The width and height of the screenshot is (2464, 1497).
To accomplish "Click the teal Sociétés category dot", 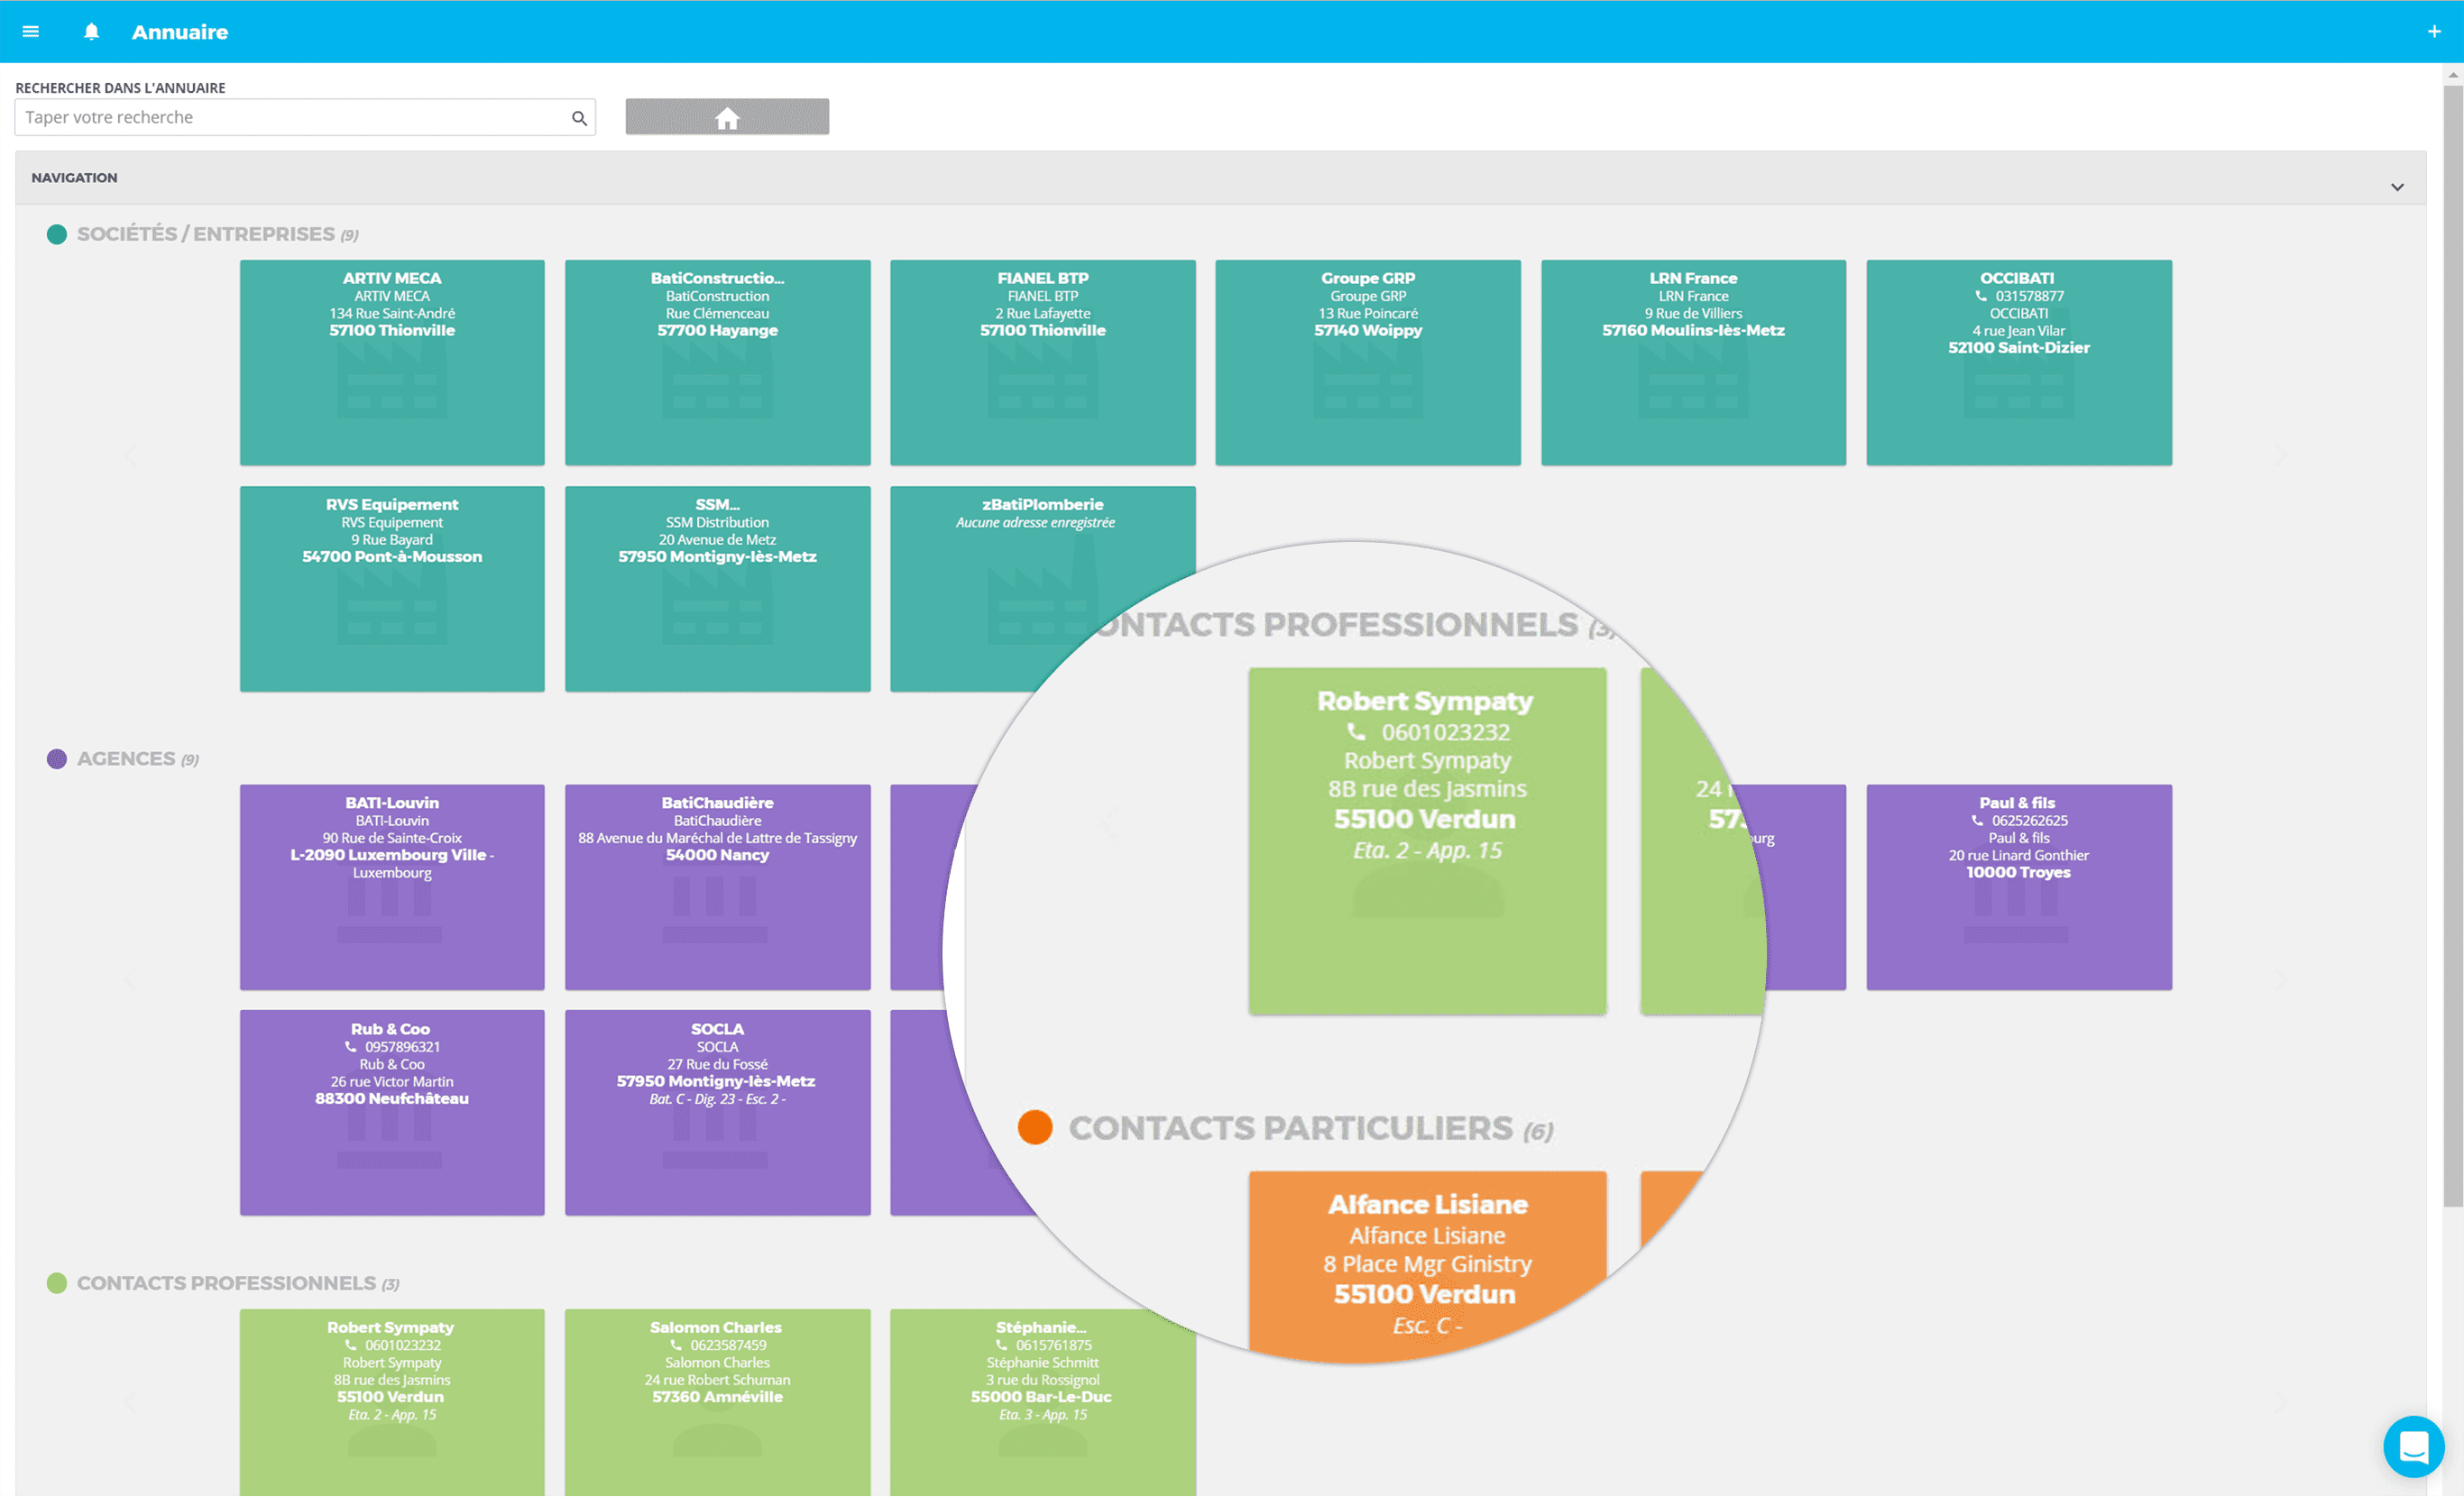I will (57, 234).
